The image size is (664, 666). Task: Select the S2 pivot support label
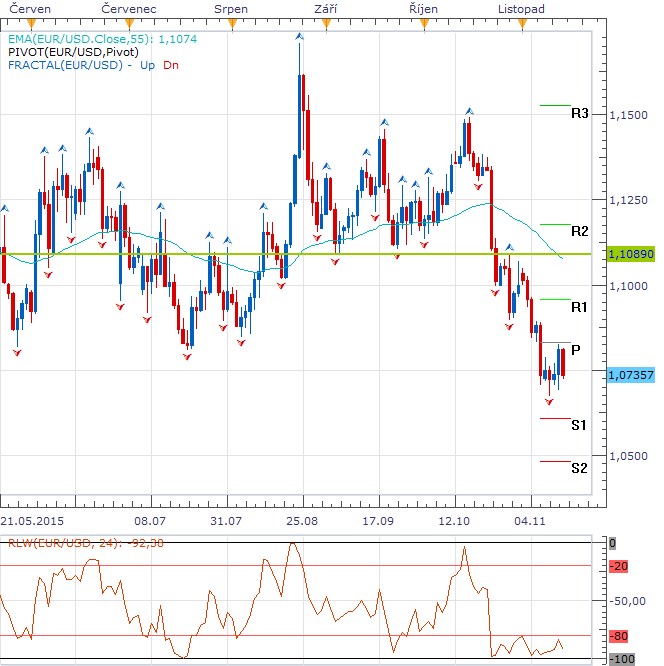click(579, 468)
